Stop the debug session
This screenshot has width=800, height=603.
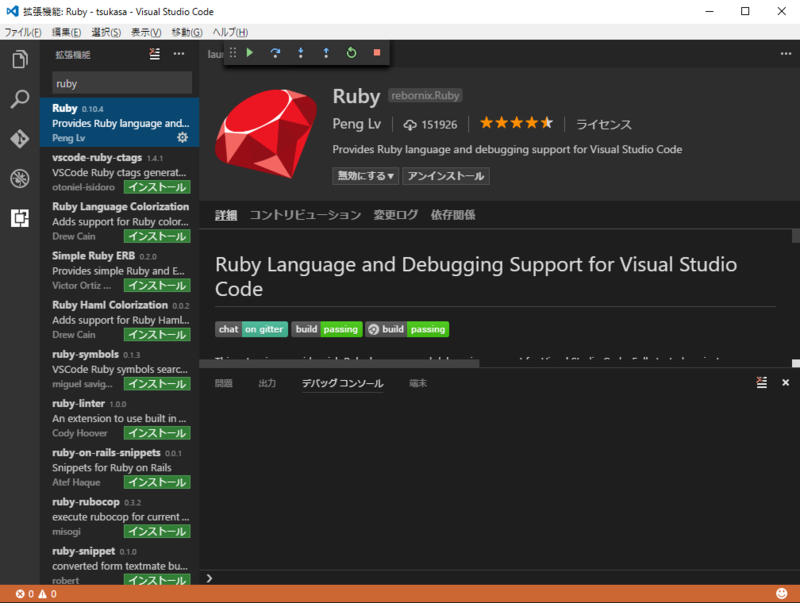[377, 53]
